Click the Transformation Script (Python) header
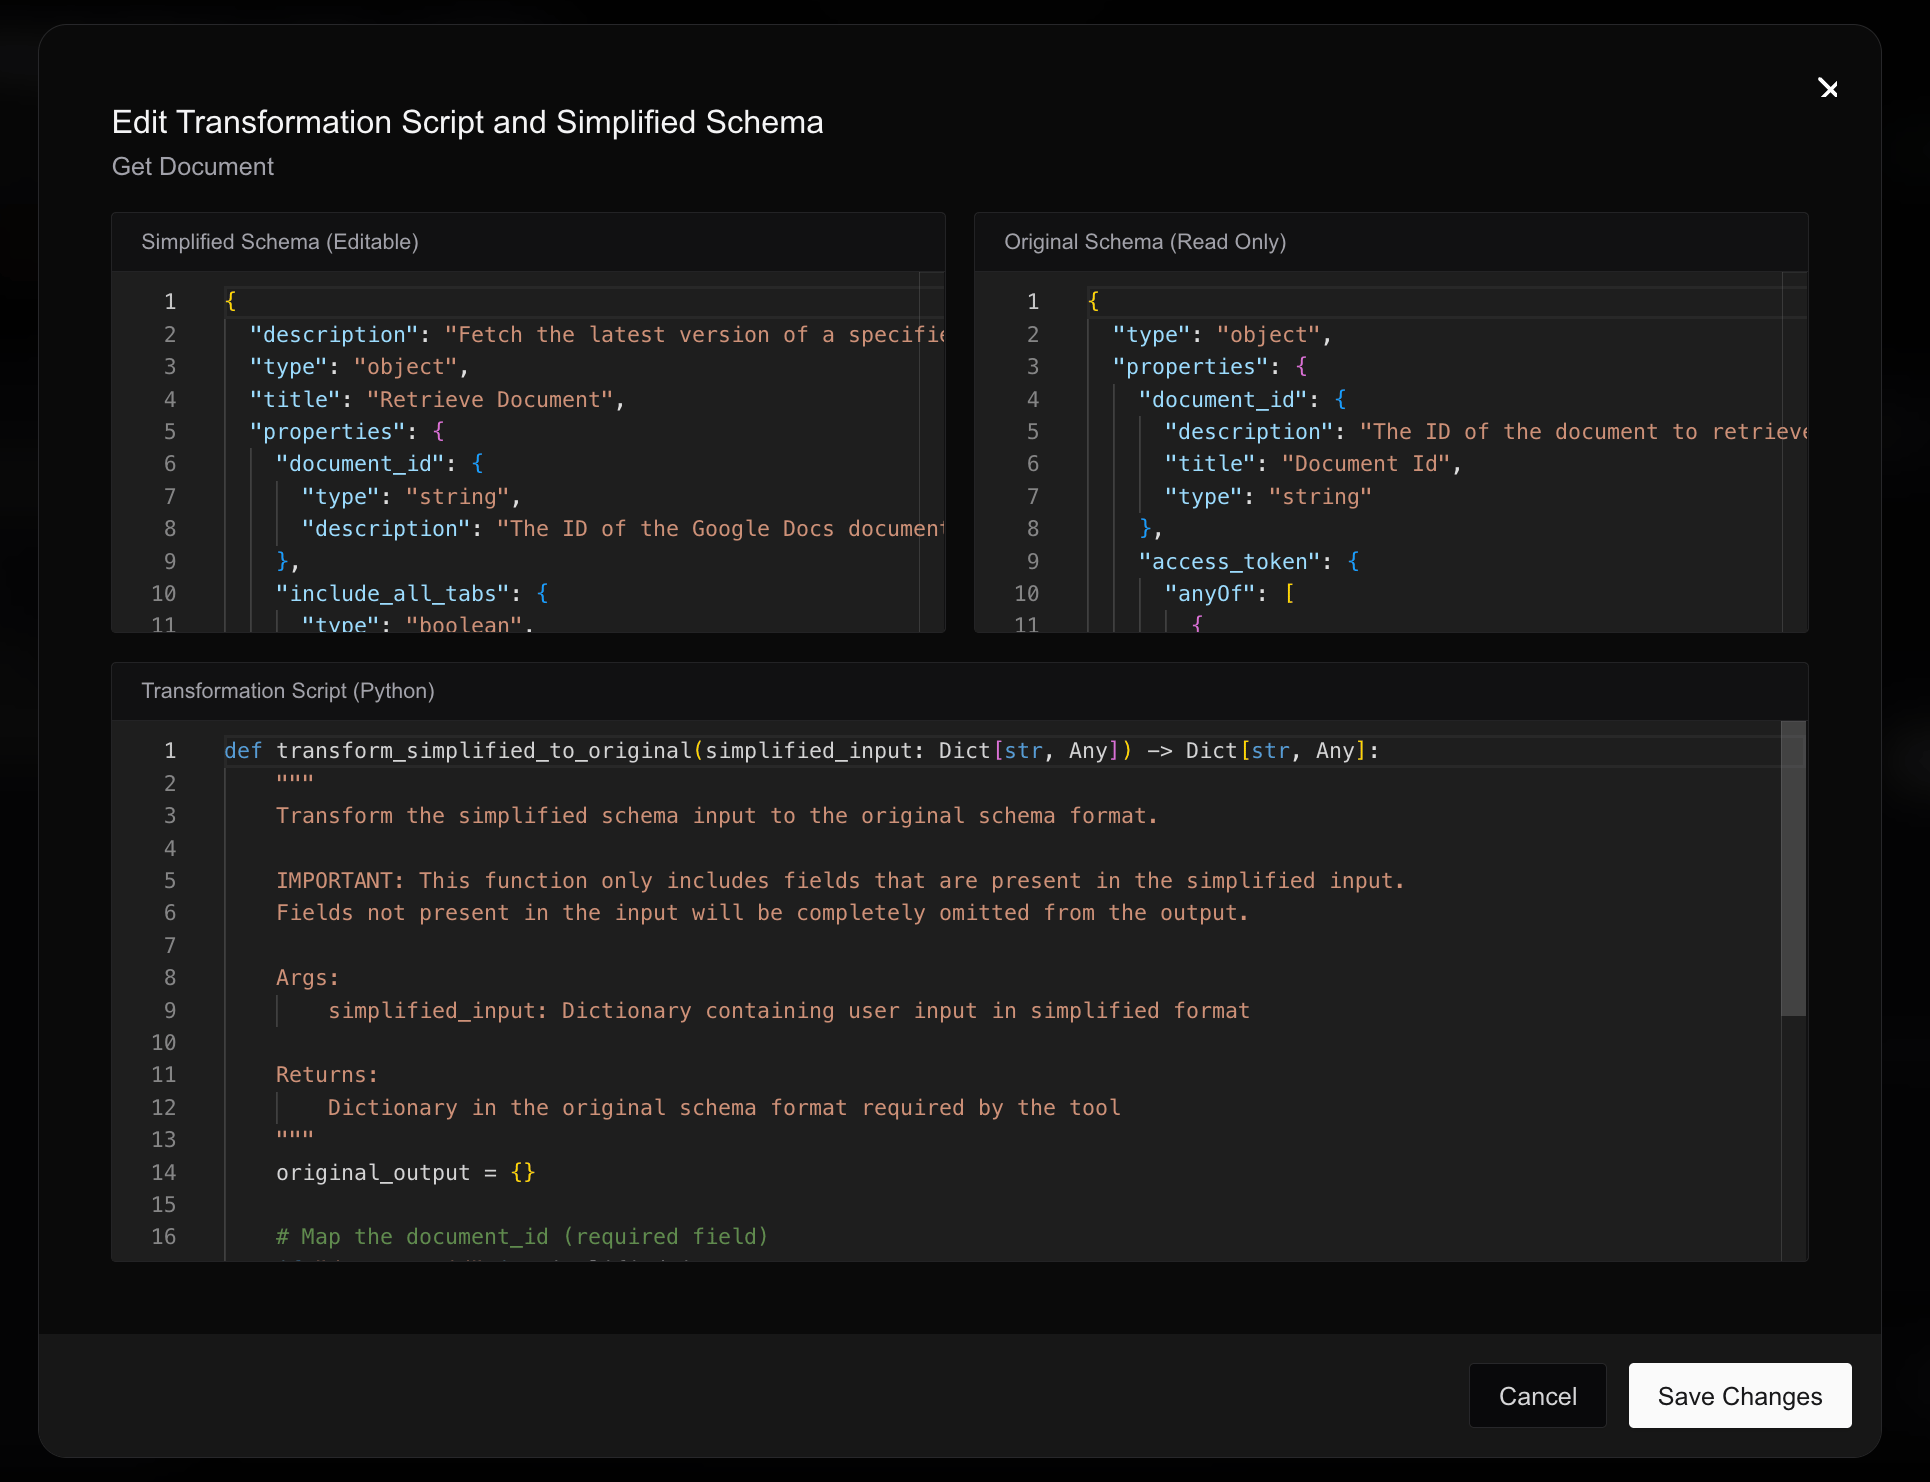Viewport: 1930px width, 1482px height. 288,691
